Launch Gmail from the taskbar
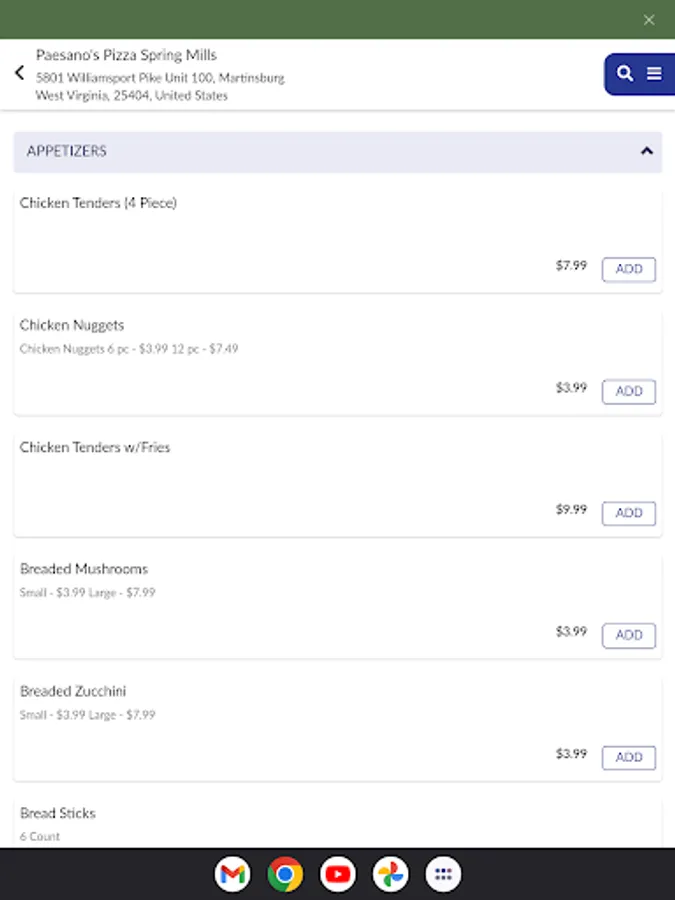The height and width of the screenshot is (900, 675). [232, 873]
